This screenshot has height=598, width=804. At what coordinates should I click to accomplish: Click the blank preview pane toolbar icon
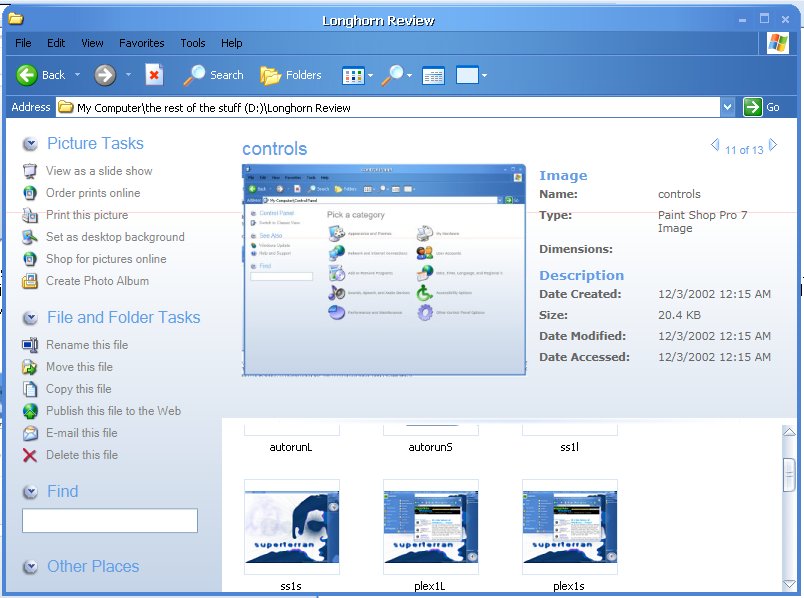pos(467,75)
